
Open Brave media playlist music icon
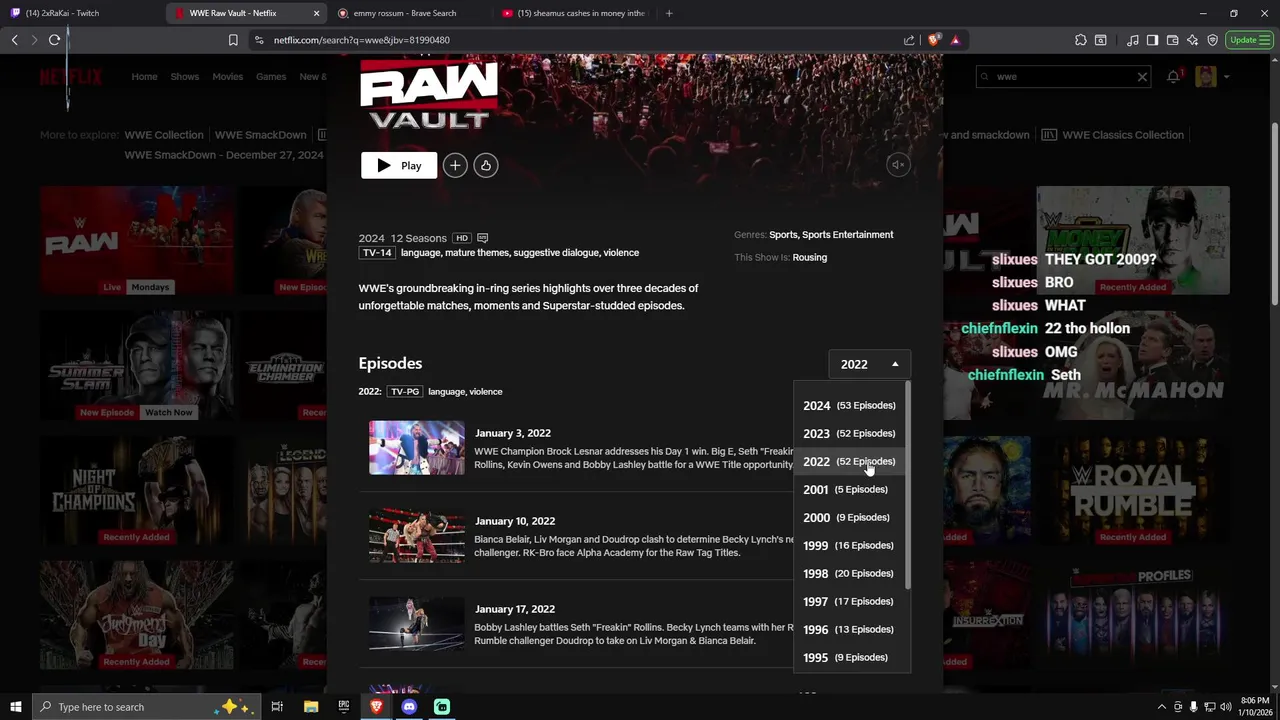click(1132, 40)
